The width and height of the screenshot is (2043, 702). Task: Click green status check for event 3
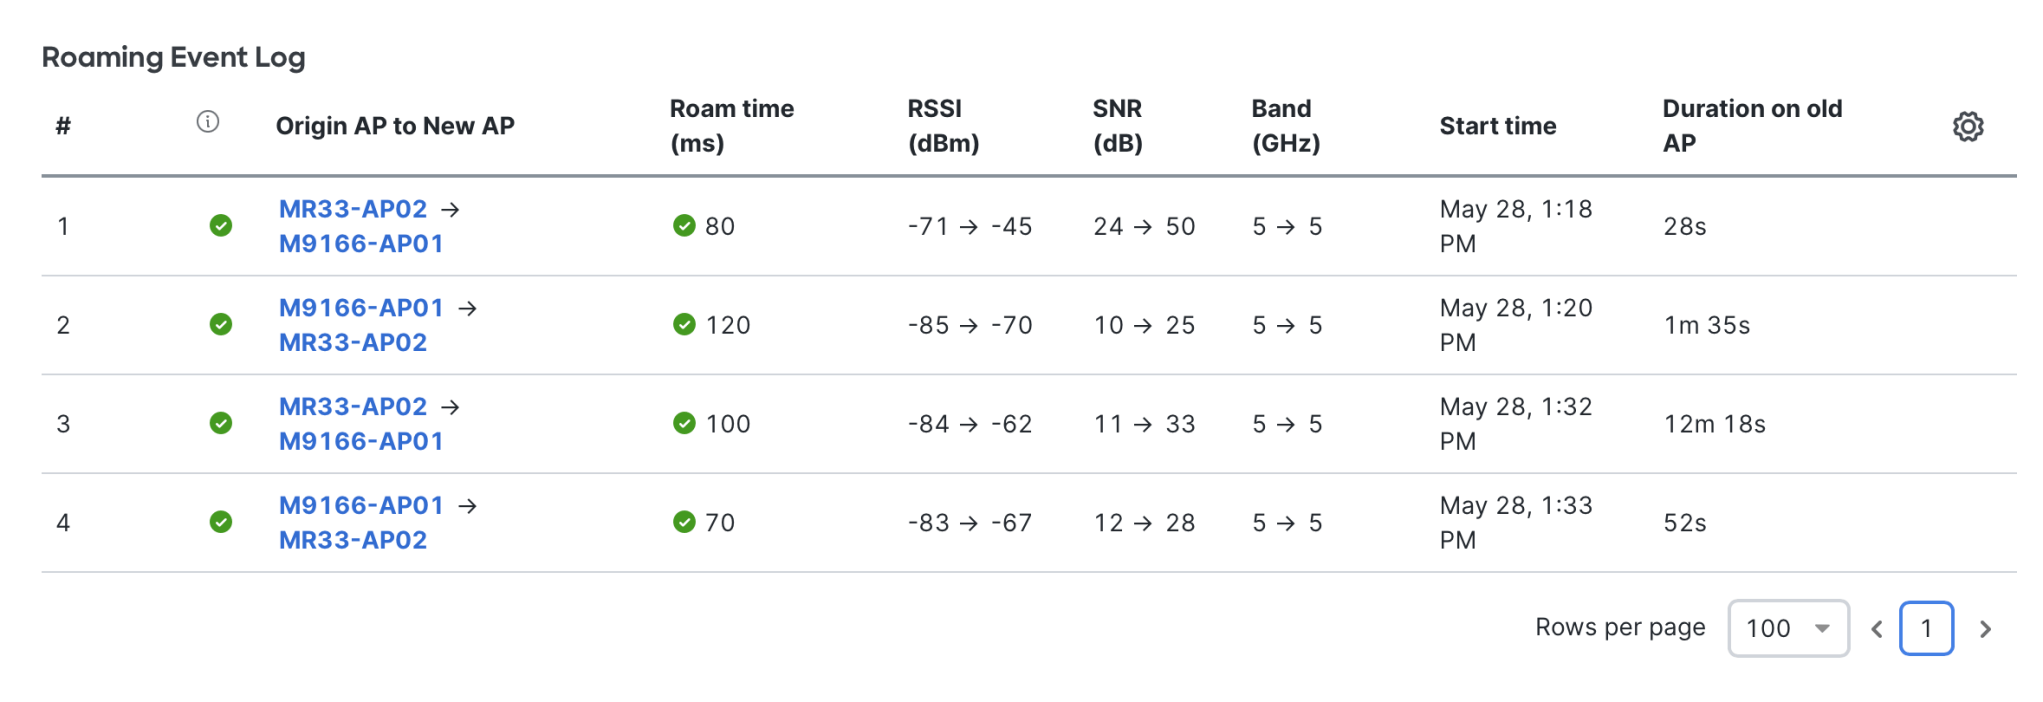point(221,424)
